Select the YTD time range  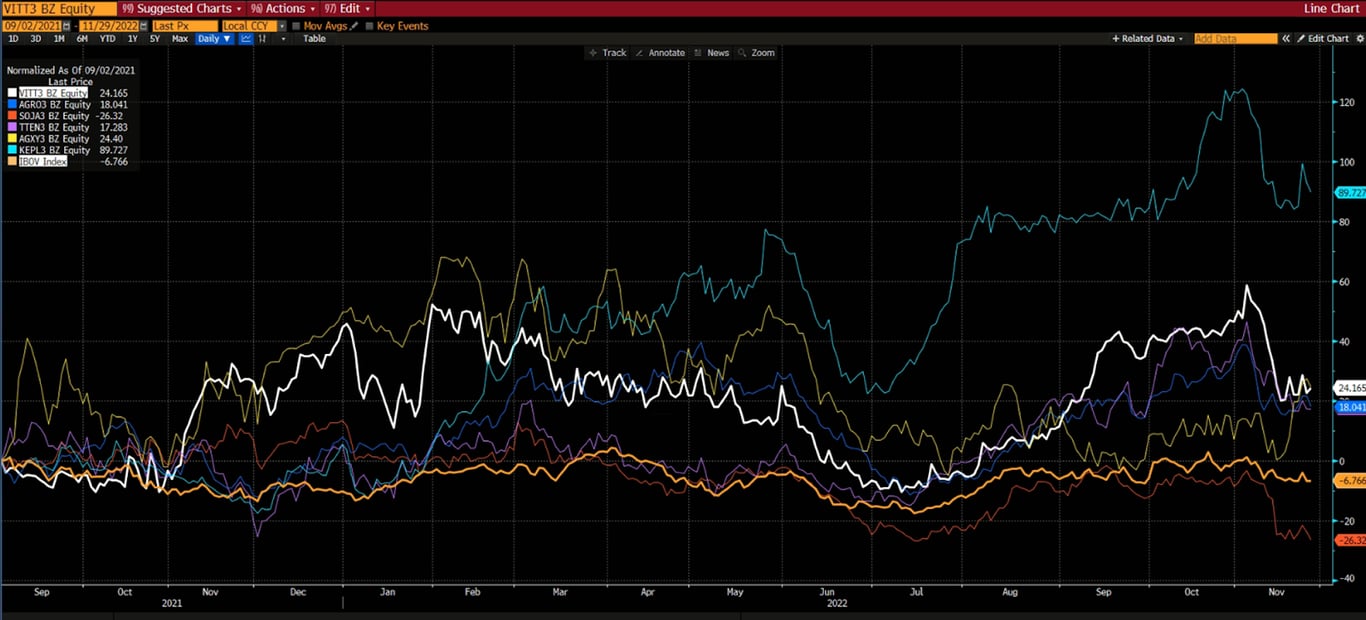click(x=107, y=39)
